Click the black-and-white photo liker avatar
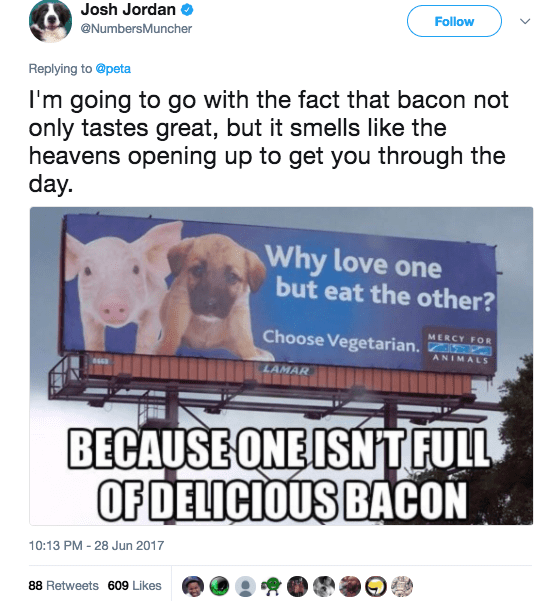The height and width of the screenshot is (601, 551). [324, 586]
